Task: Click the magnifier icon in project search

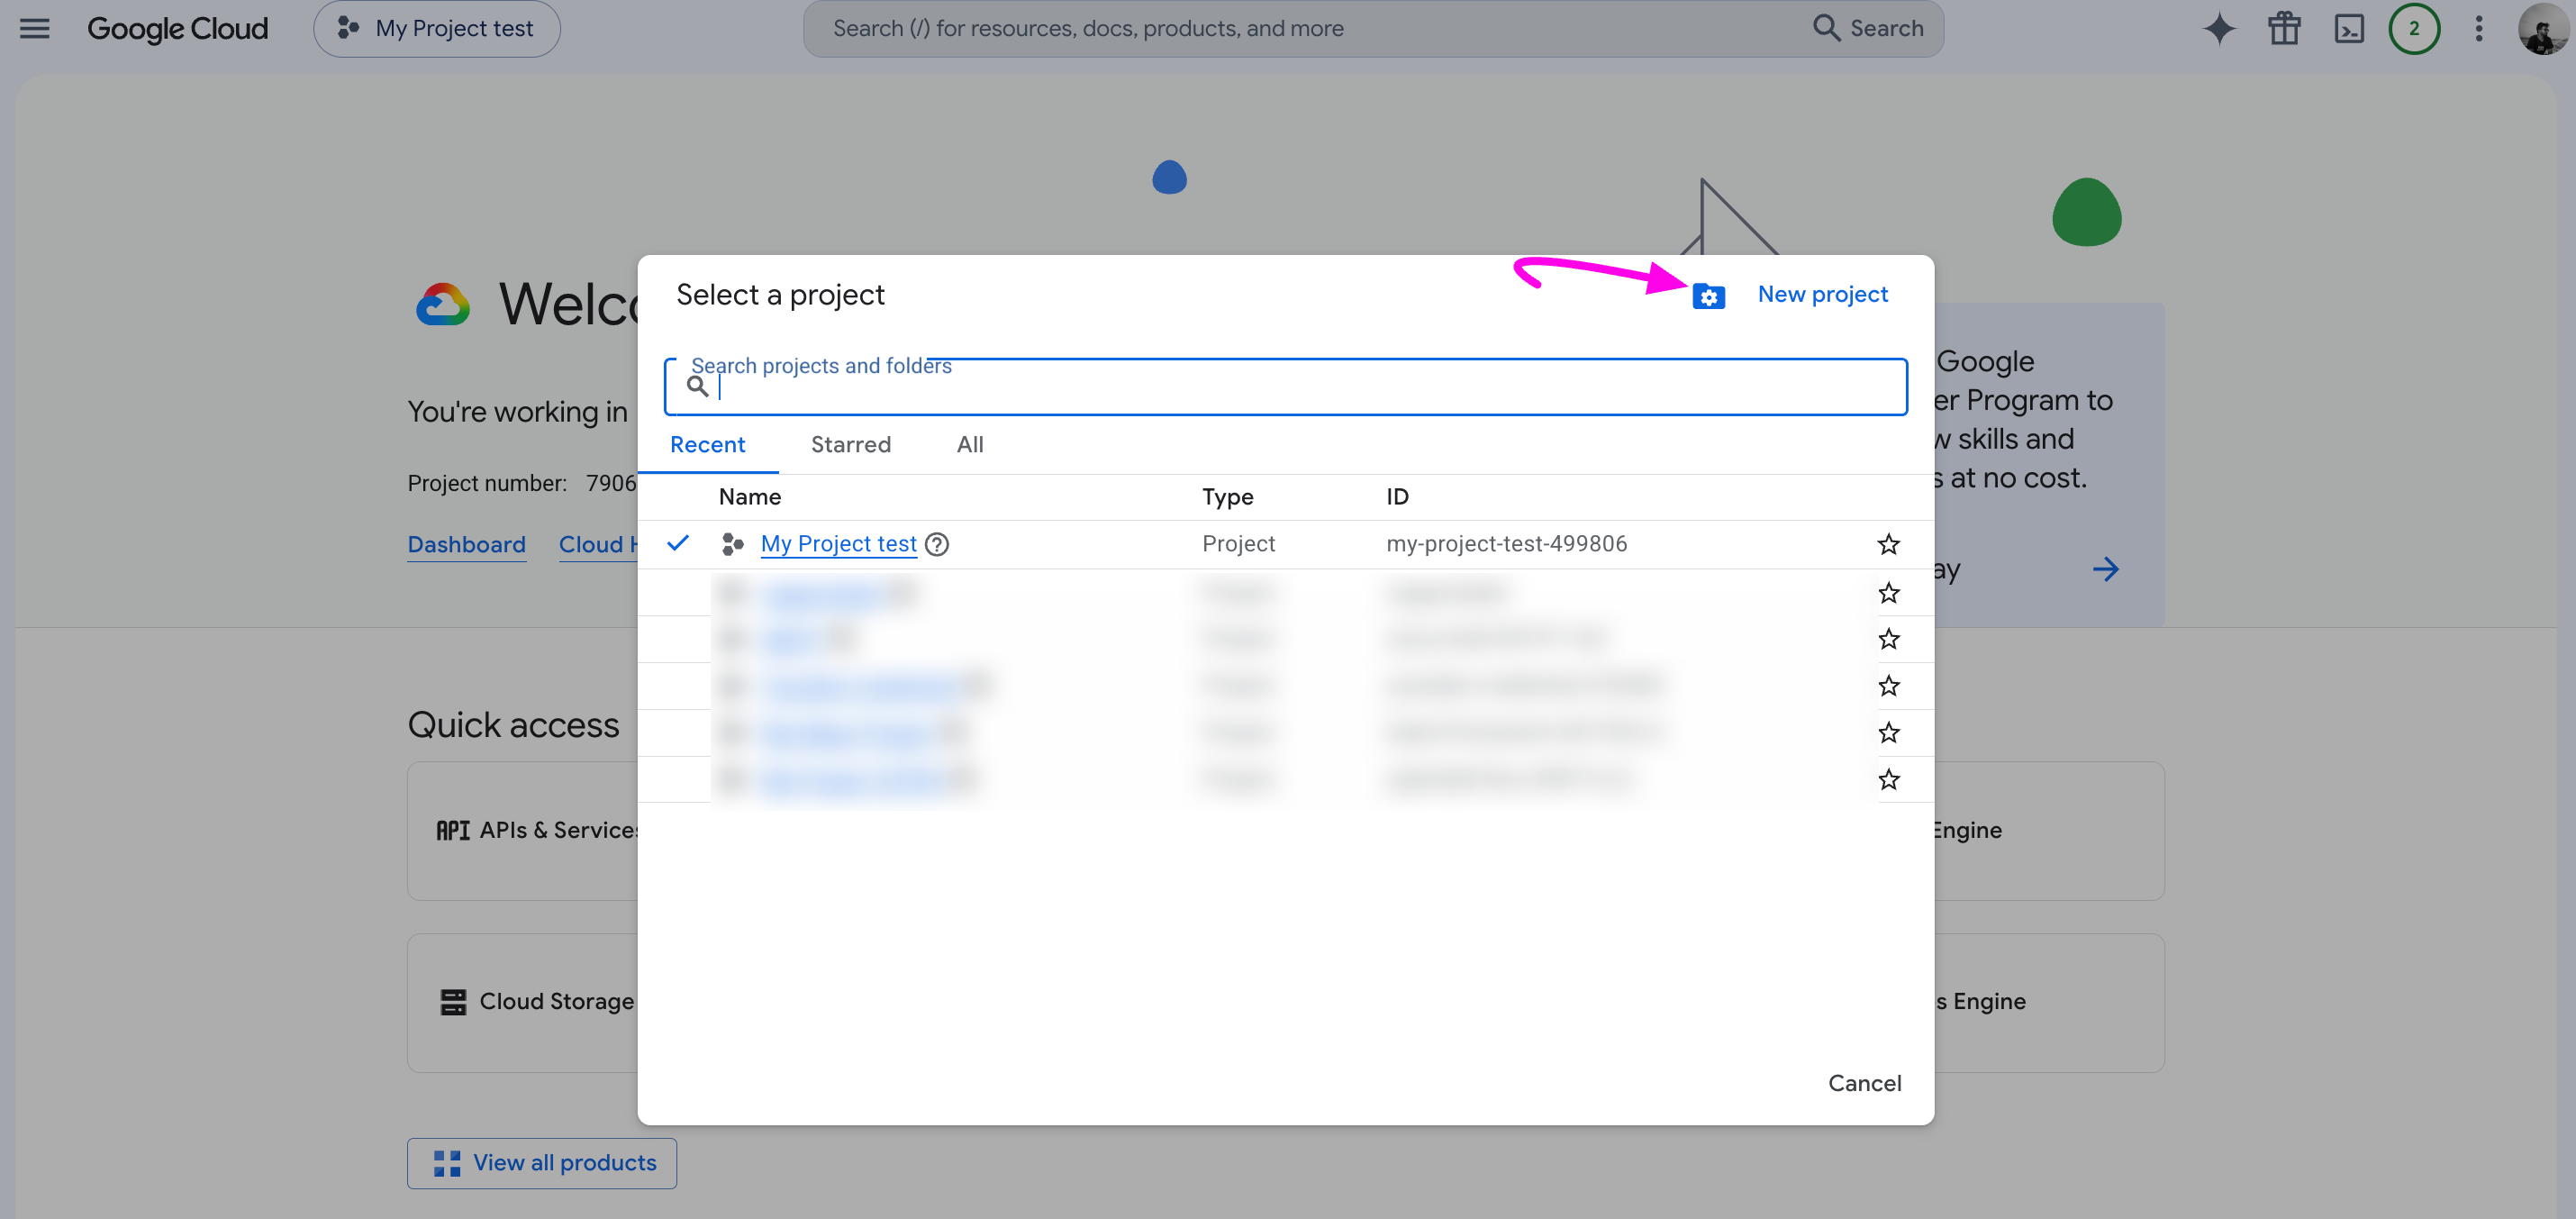Action: coord(697,386)
